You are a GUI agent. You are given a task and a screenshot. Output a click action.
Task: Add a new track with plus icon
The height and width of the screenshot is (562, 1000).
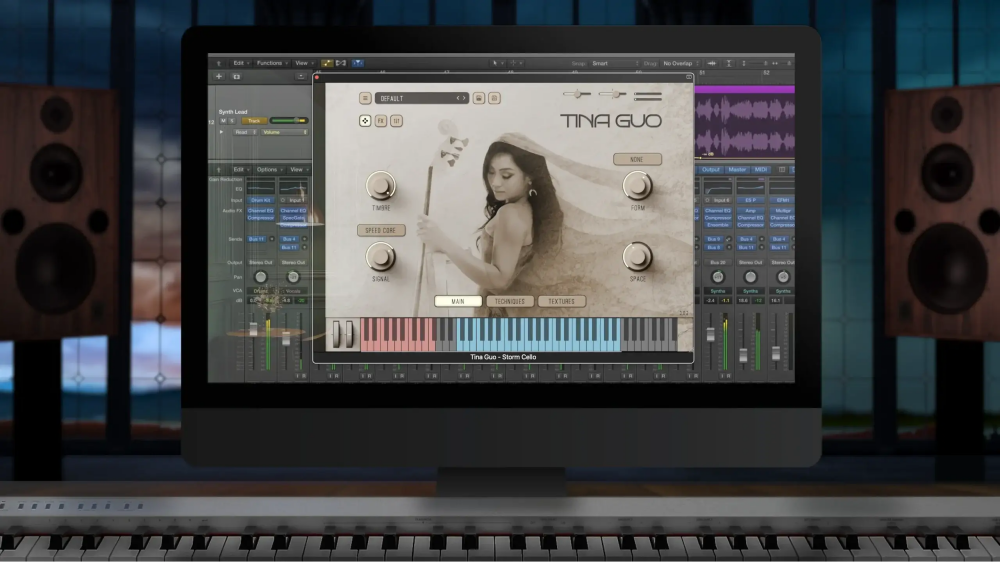(x=219, y=77)
